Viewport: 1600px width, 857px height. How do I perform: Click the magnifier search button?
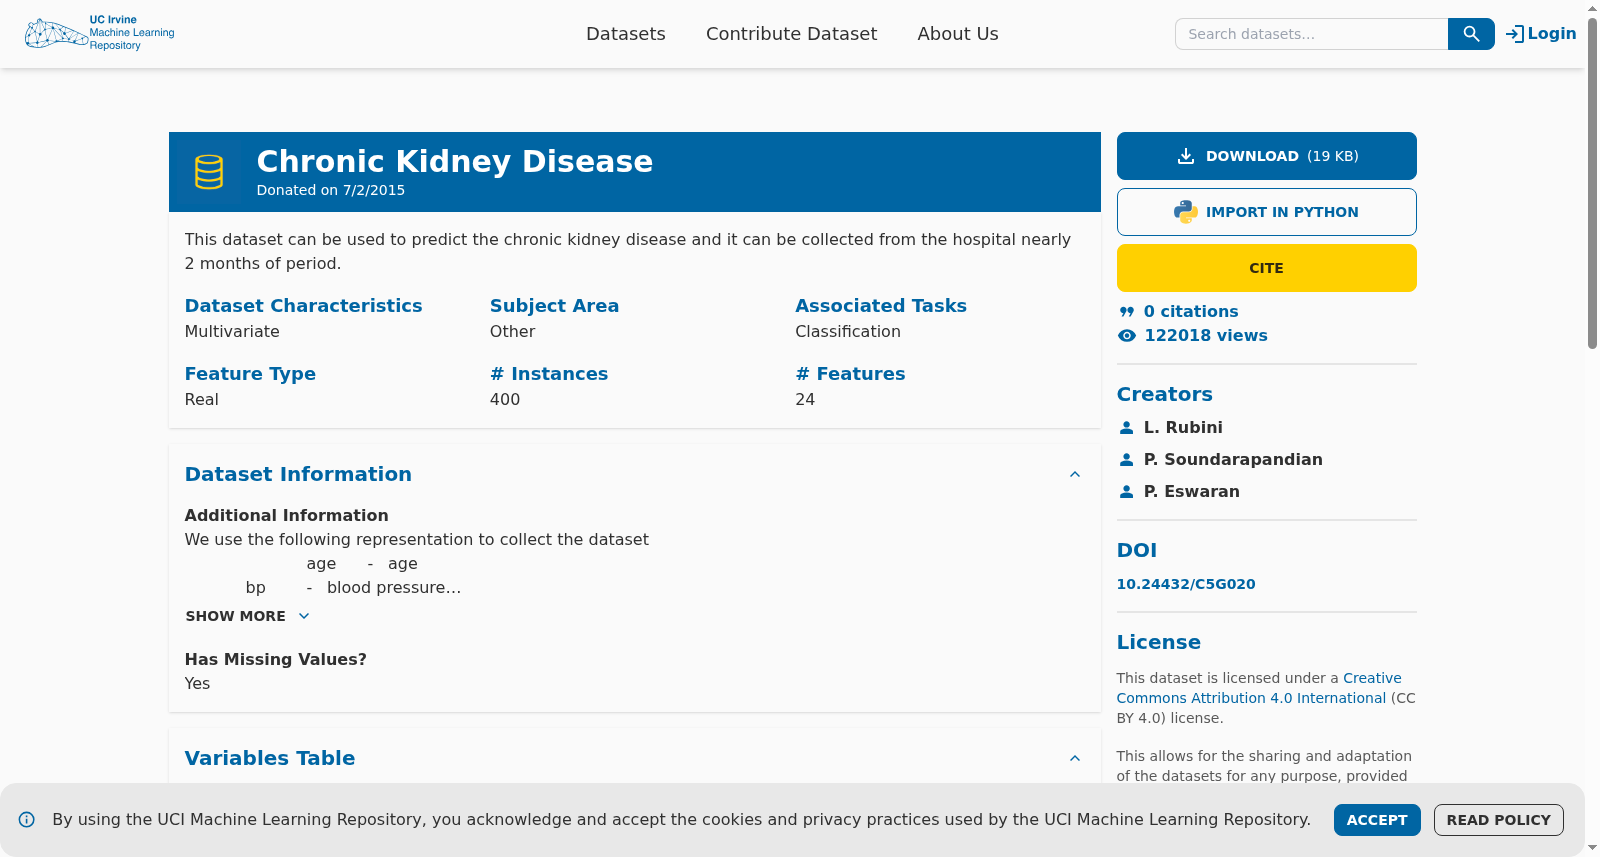[x=1471, y=34]
